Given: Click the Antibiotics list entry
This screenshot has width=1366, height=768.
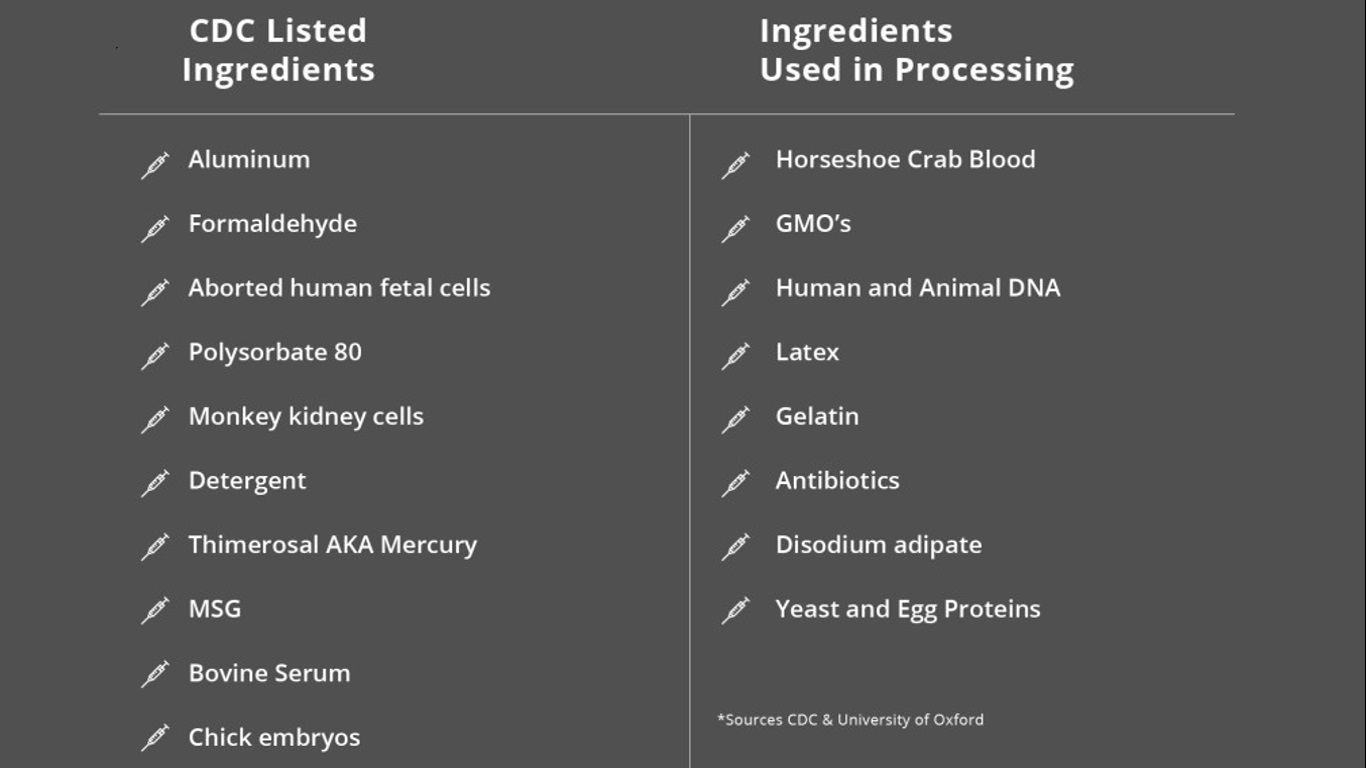Looking at the screenshot, I should coord(837,480).
